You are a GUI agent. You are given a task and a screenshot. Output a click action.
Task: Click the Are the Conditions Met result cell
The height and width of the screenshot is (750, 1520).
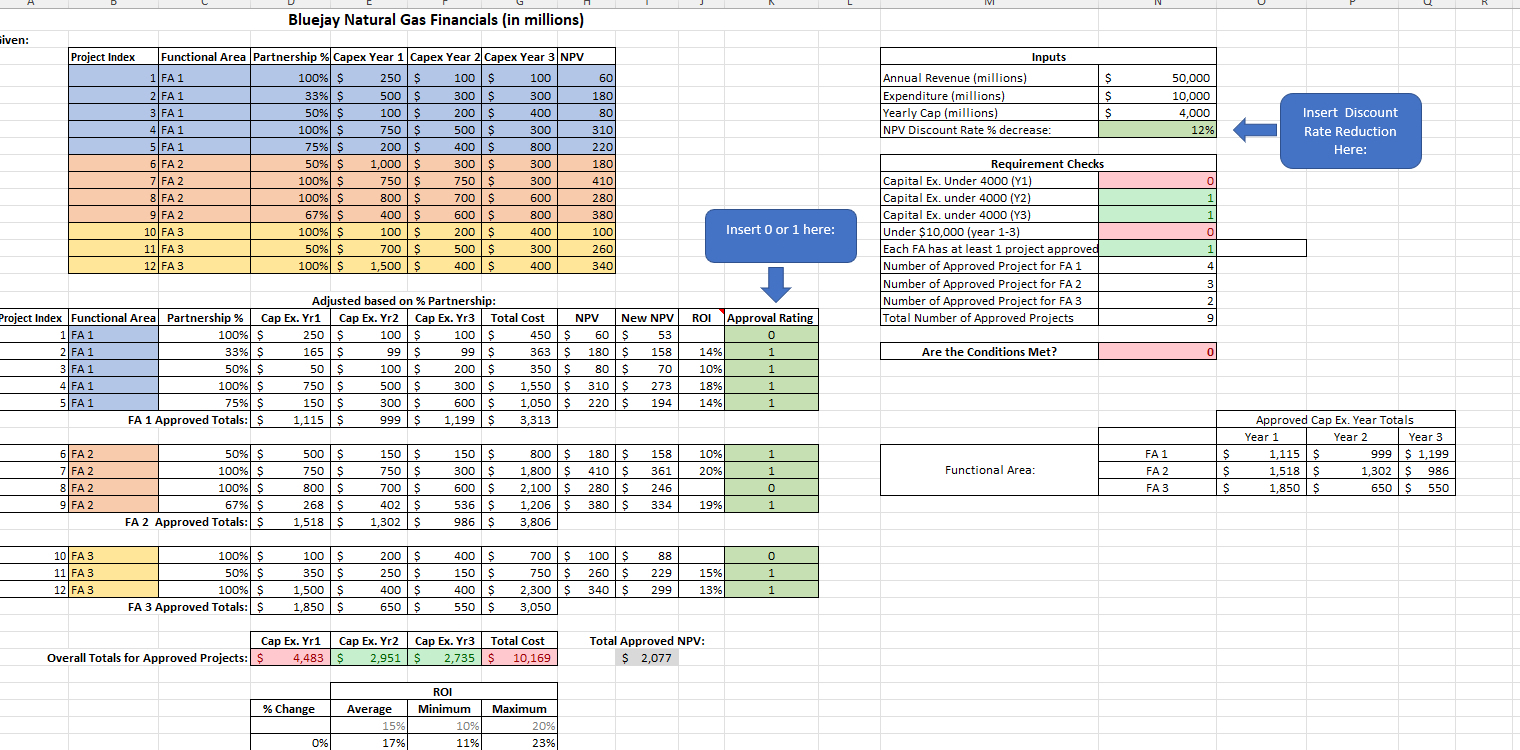(1155, 351)
